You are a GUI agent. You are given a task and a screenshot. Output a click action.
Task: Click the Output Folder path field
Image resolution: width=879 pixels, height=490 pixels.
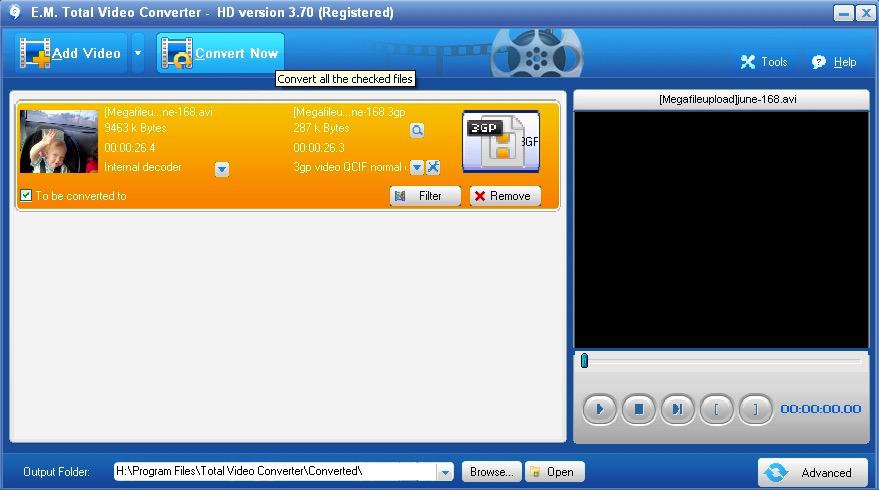click(x=275, y=471)
